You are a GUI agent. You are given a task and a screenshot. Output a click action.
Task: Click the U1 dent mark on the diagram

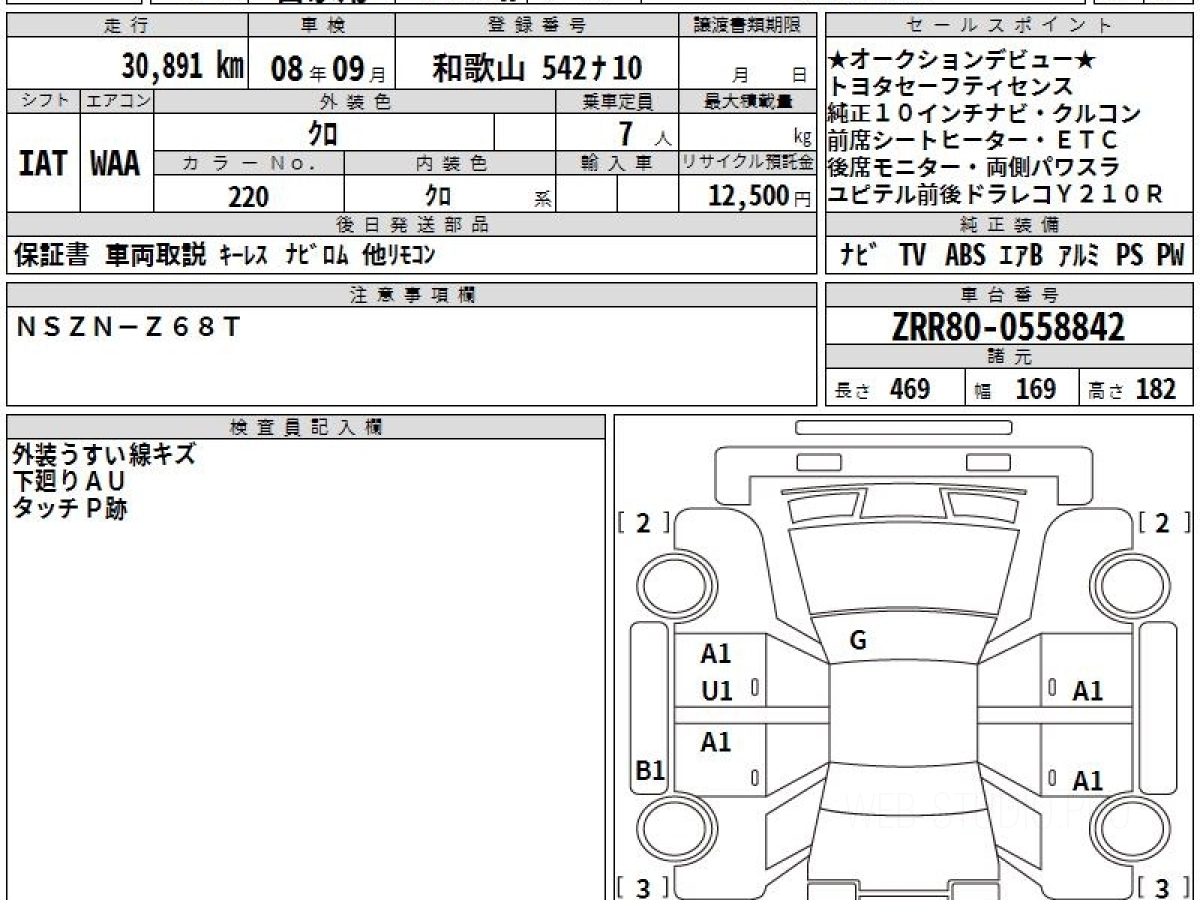716,690
